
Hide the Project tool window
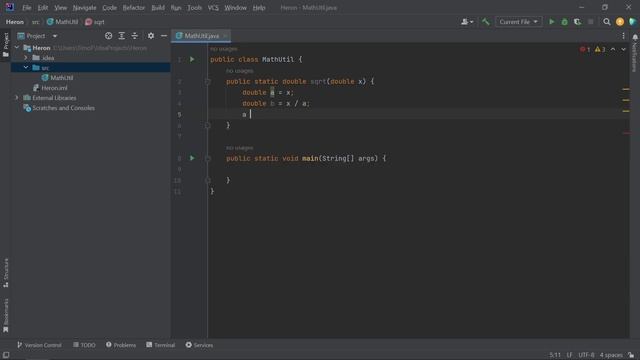pyautogui.click(x=164, y=36)
